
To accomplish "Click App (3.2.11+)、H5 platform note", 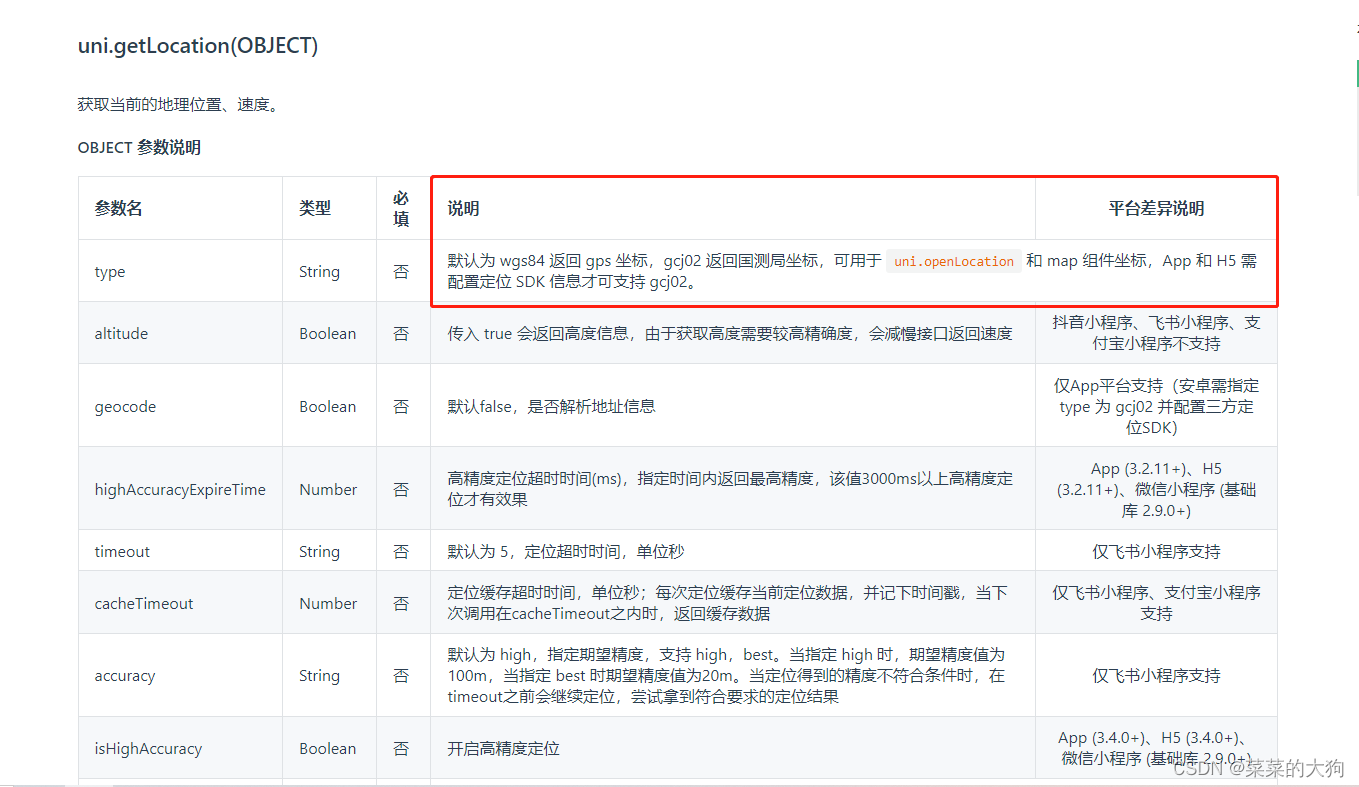I will [x=1156, y=489].
